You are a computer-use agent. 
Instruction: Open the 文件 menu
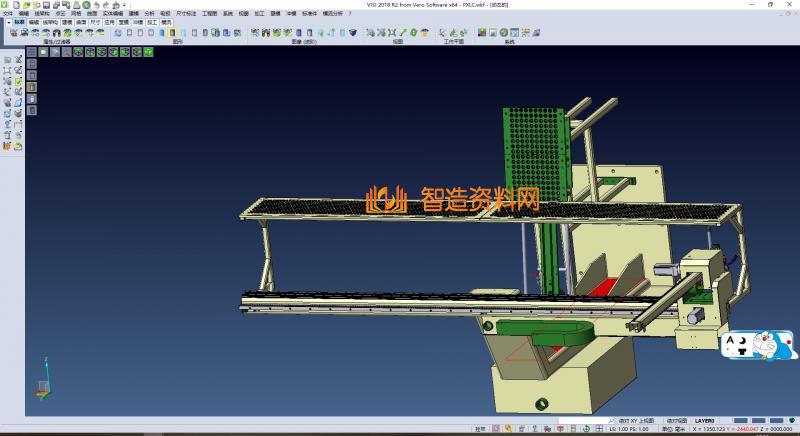pos(8,13)
